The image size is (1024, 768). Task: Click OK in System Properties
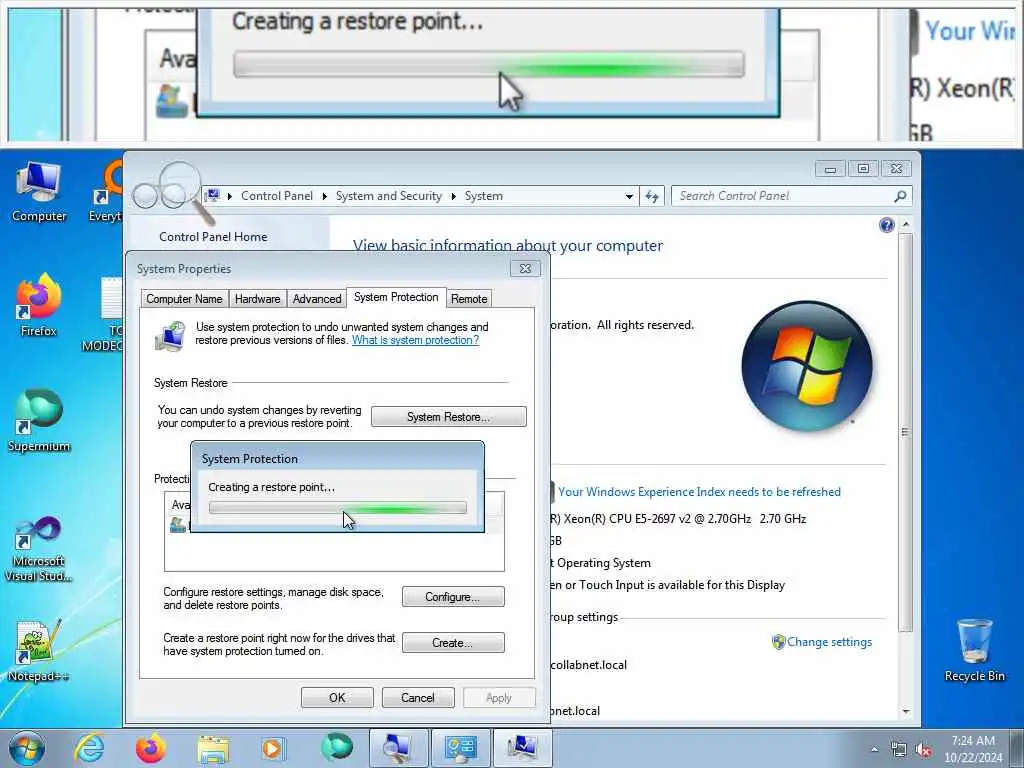pos(337,697)
